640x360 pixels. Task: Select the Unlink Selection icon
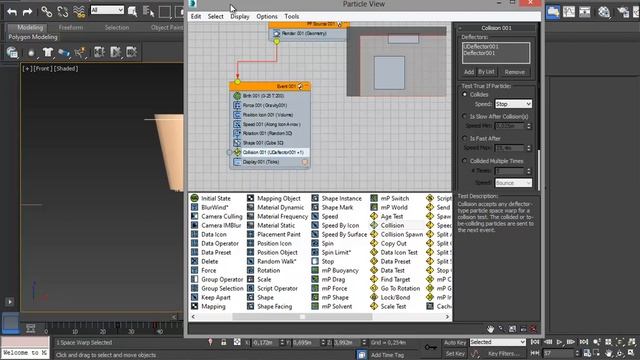tap(62, 11)
